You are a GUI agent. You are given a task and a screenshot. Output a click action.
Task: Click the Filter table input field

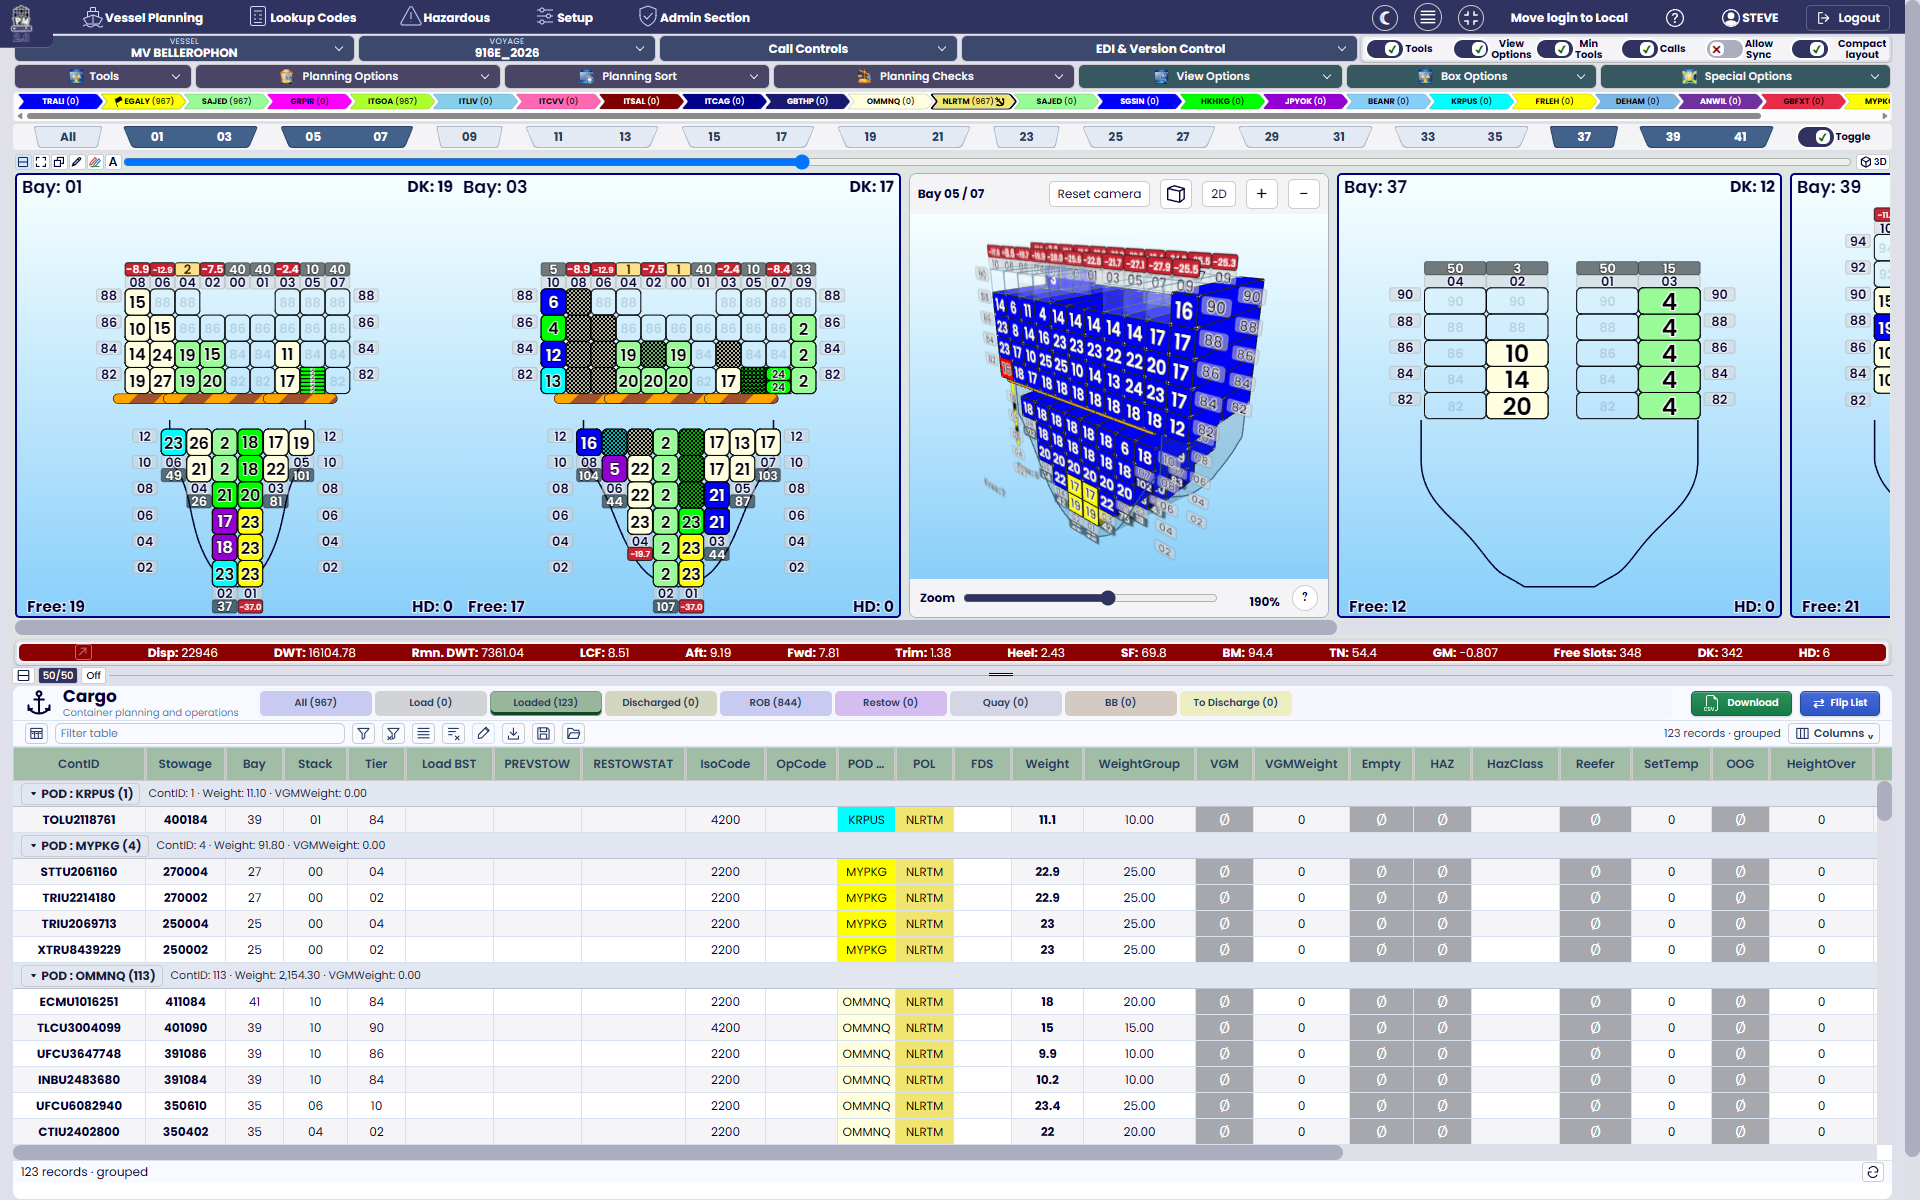tap(200, 733)
